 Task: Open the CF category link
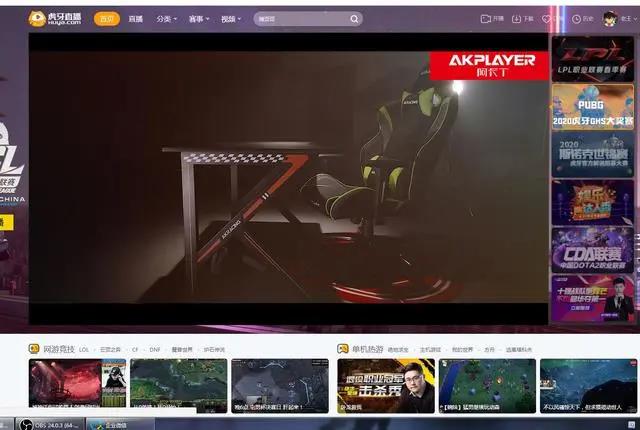135,350
